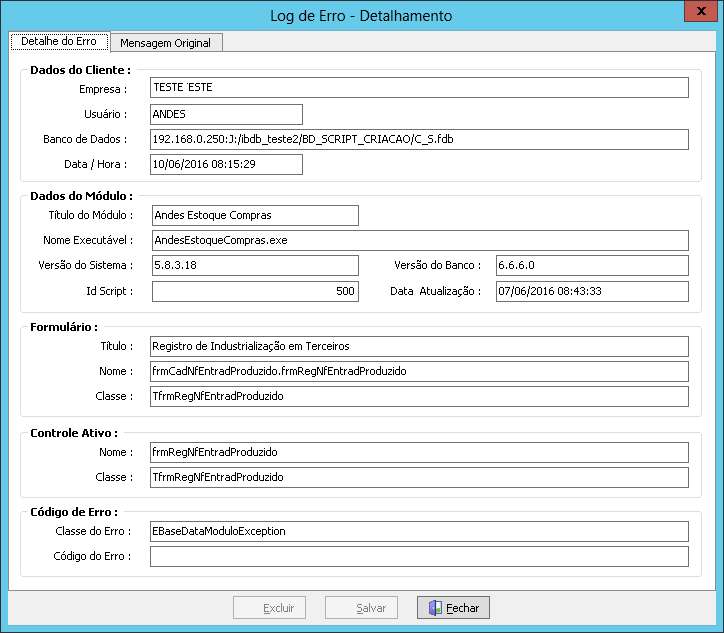Click the Versão do Banco field
The image size is (724, 633).
[592, 265]
